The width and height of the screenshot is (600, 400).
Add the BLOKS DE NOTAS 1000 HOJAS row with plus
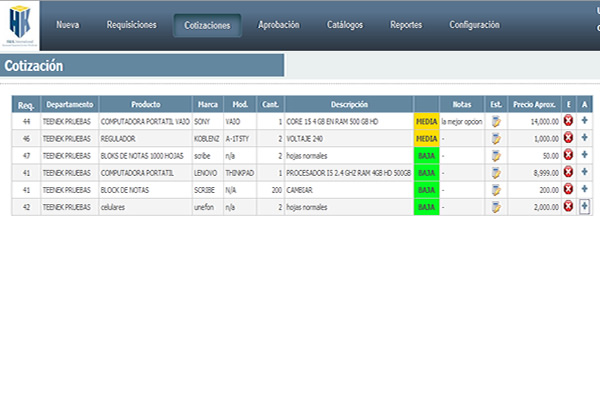click(585, 155)
